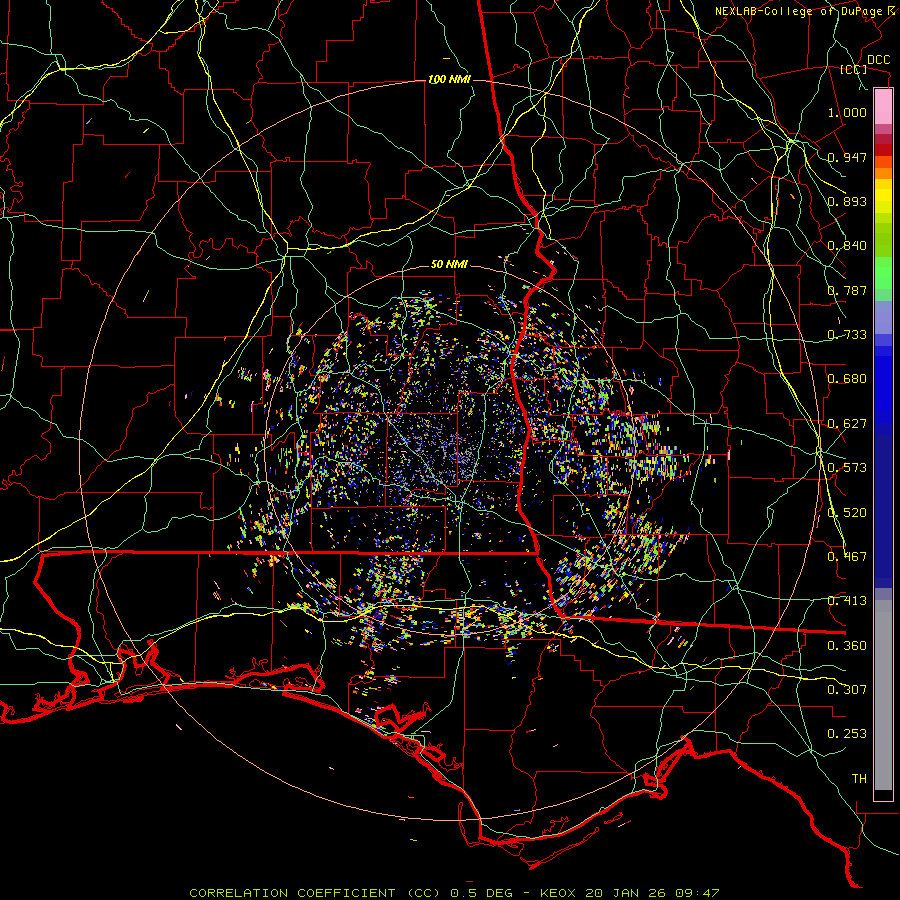
Task: Click the 0.840 scale value
Action: (x=847, y=246)
